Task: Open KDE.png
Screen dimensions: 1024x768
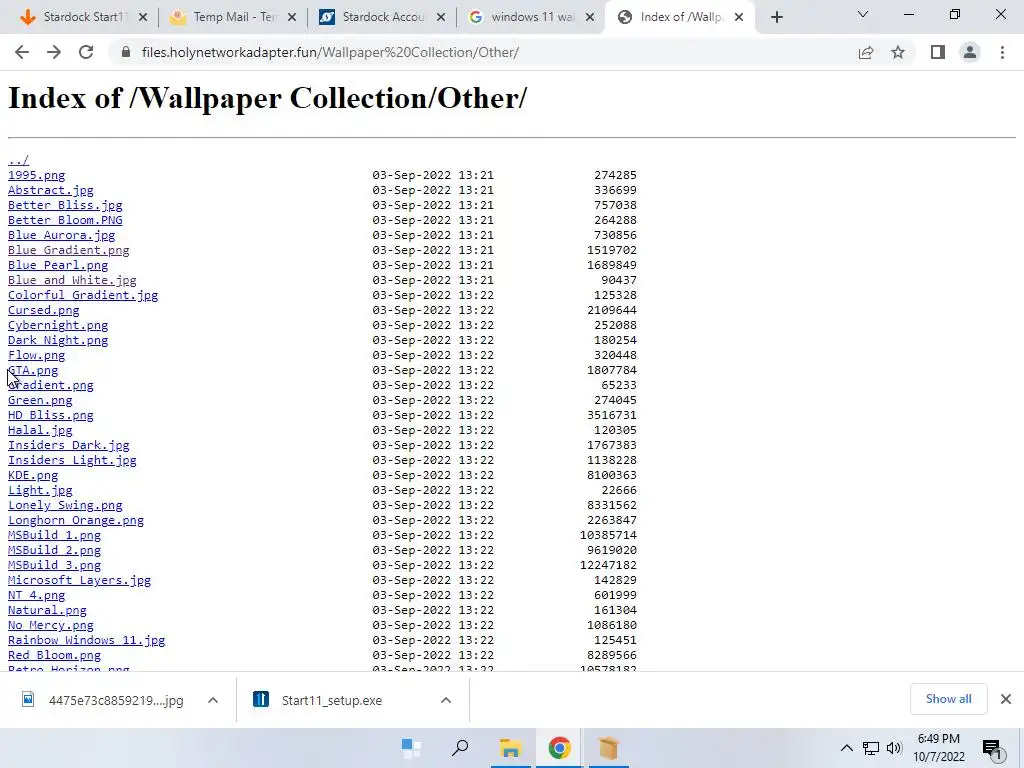Action: (33, 475)
